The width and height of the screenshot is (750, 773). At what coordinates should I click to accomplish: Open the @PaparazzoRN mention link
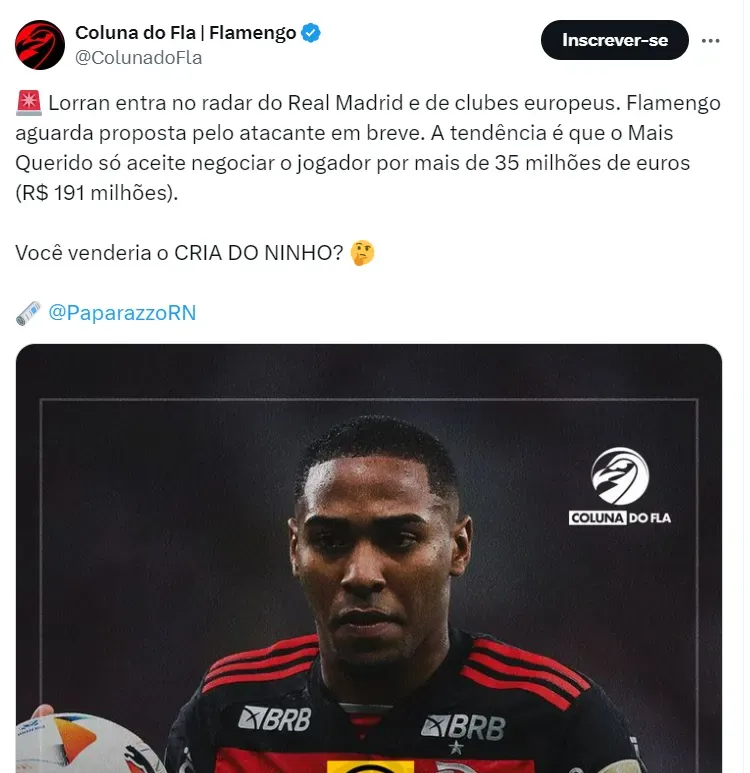[x=122, y=313]
